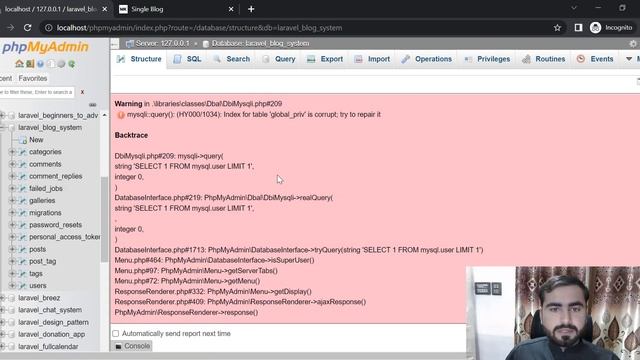This screenshot has height=360, width=640.
Task: Click the table icon beside comments
Action: coord(23,164)
